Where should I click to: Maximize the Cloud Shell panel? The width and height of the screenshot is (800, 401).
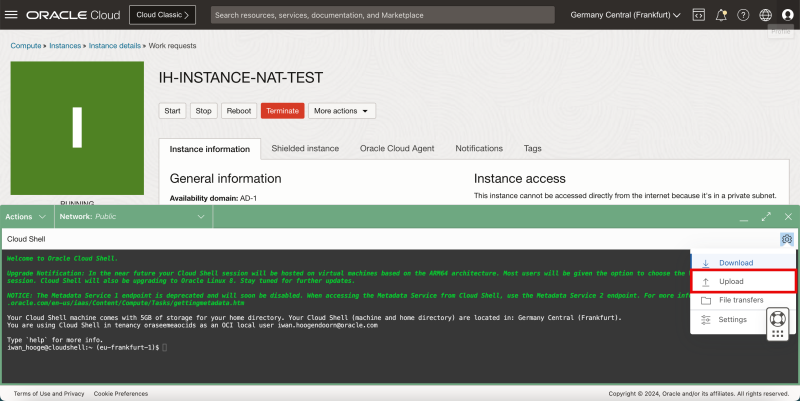pyautogui.click(x=766, y=217)
